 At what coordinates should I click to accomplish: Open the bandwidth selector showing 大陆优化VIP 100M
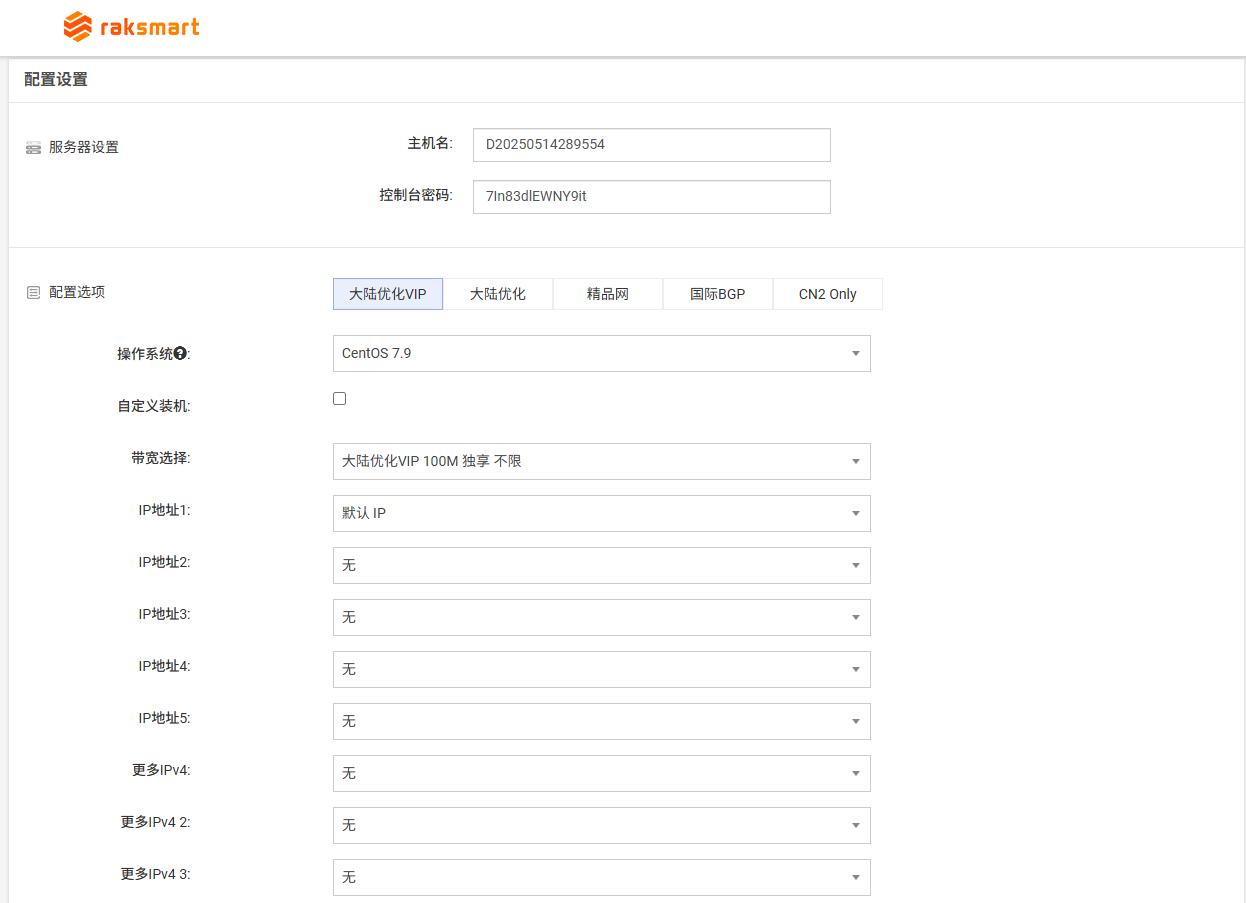tap(600, 461)
